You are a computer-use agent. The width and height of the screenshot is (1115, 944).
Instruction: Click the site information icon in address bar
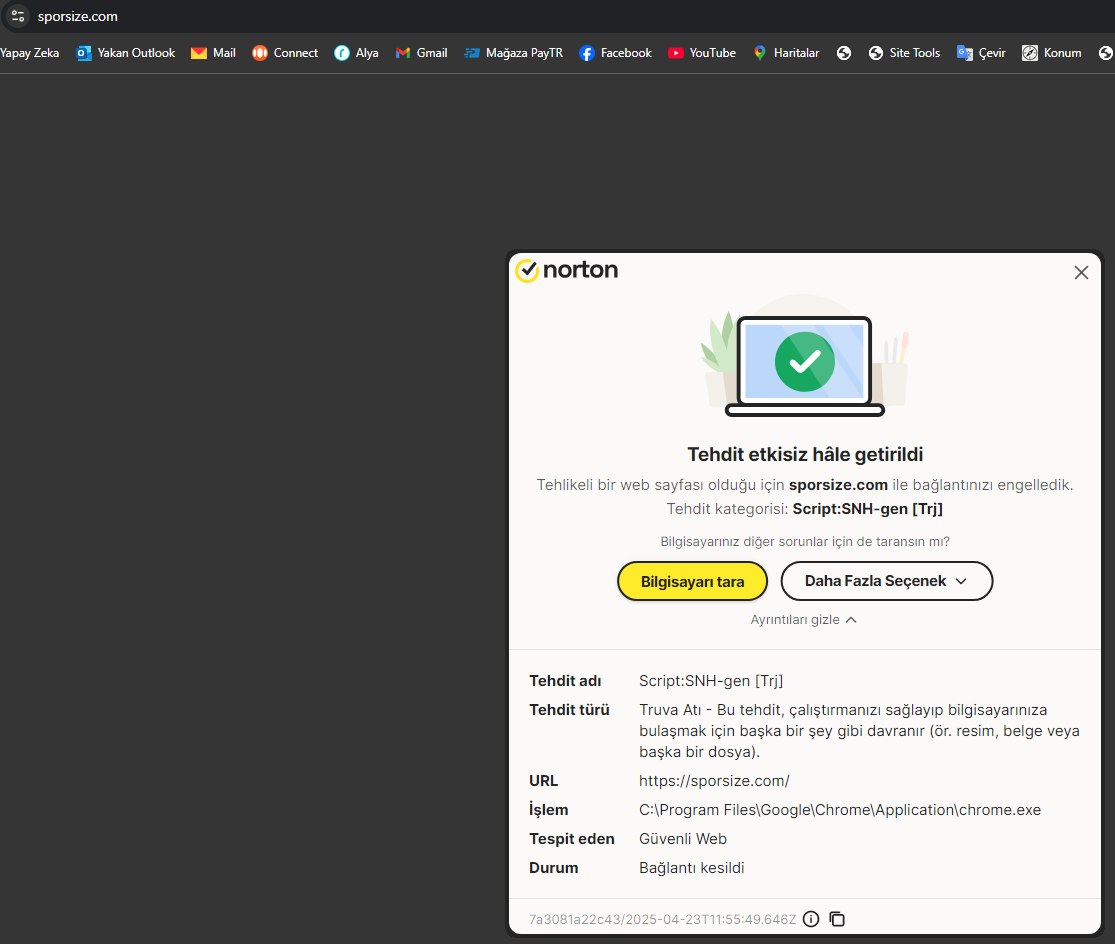tap(18, 16)
